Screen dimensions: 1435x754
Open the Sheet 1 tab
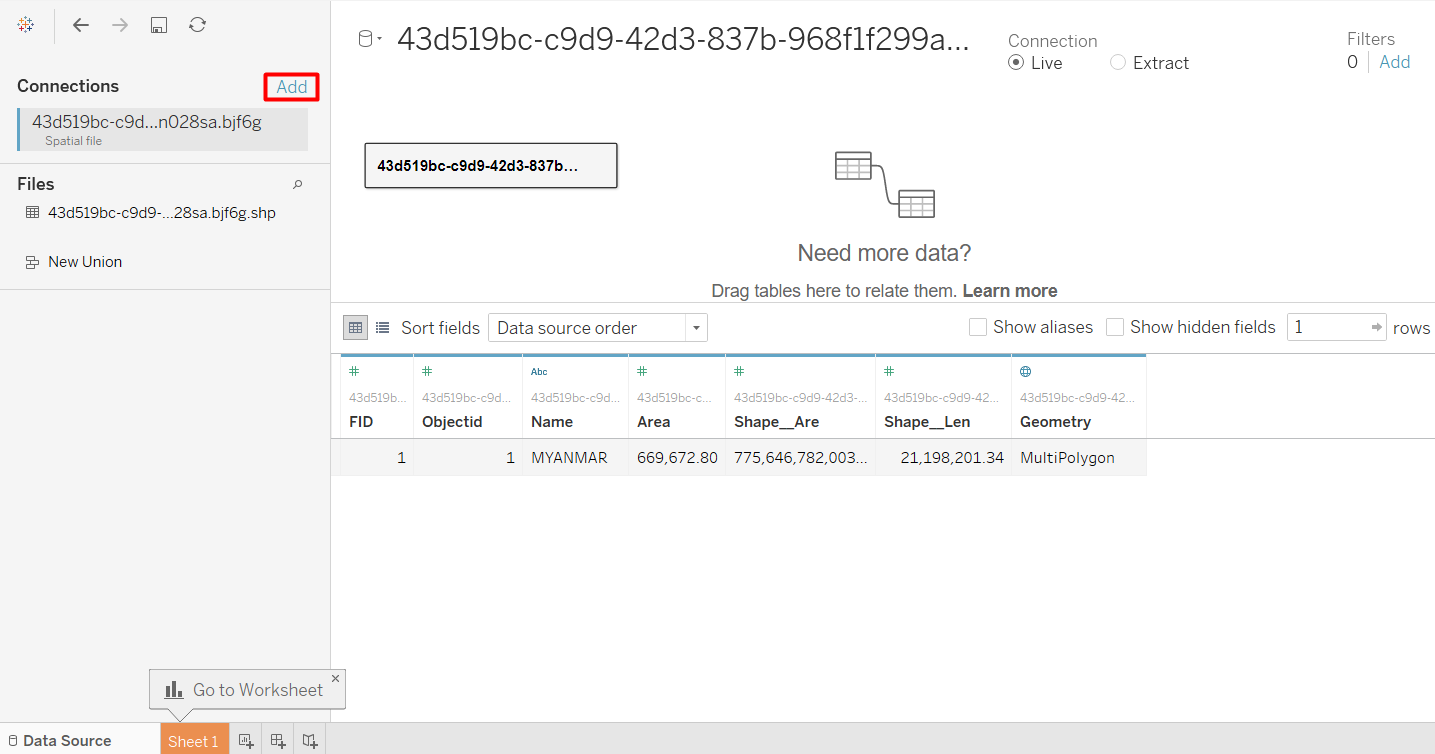click(193, 741)
